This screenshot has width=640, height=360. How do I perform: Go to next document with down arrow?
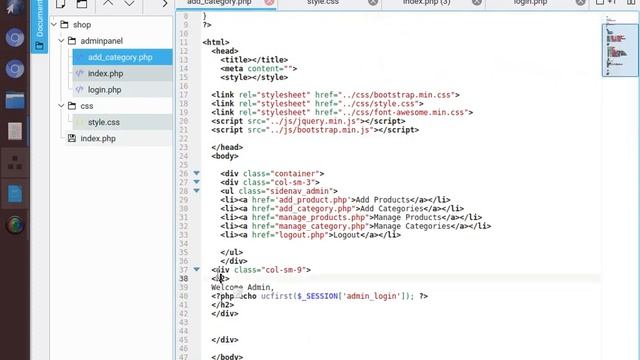point(129,3)
